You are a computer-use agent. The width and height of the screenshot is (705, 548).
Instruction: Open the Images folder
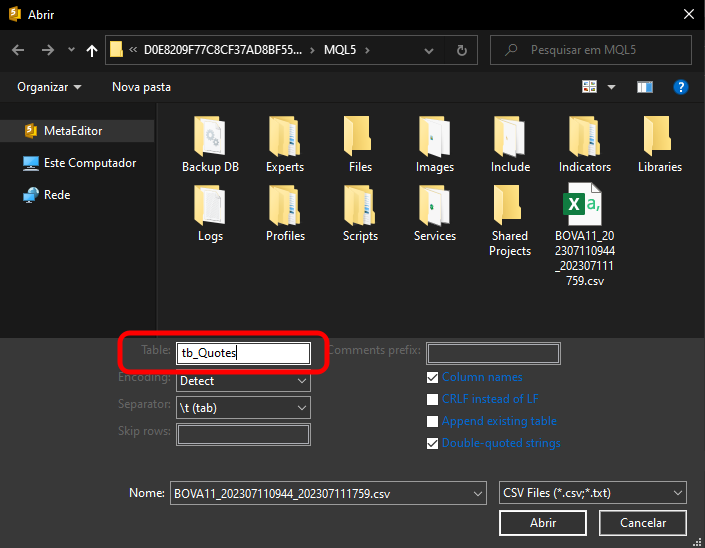point(434,144)
